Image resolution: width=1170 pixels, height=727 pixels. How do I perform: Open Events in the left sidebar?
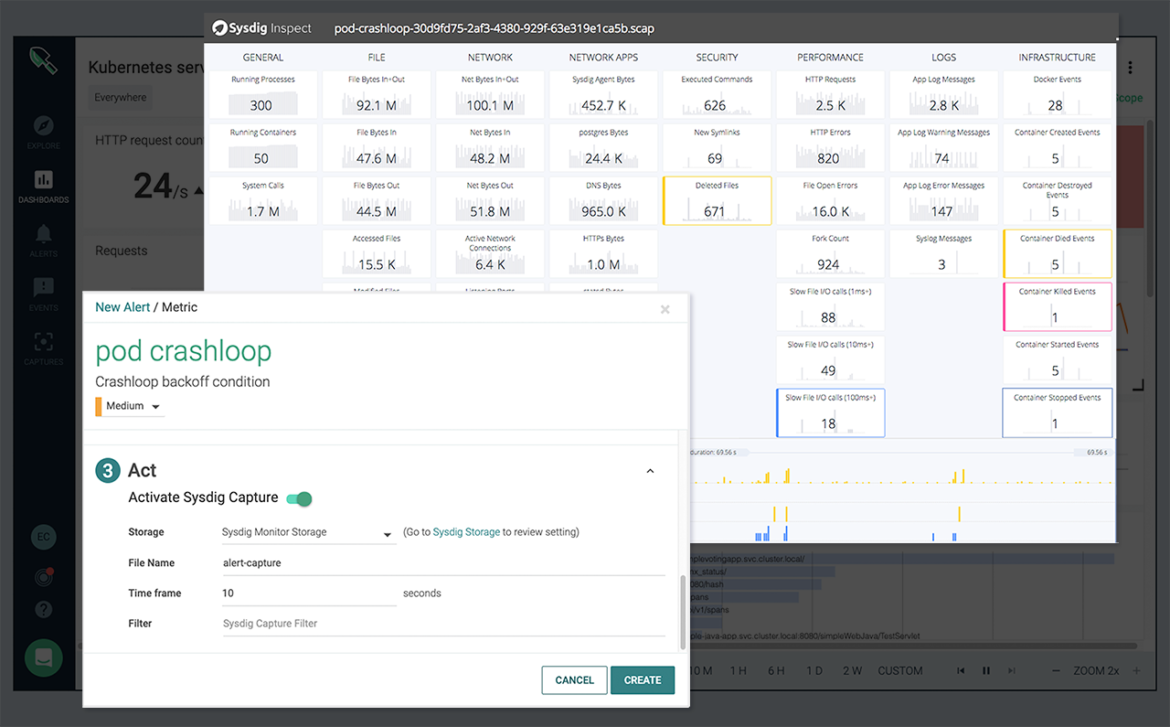click(43, 294)
